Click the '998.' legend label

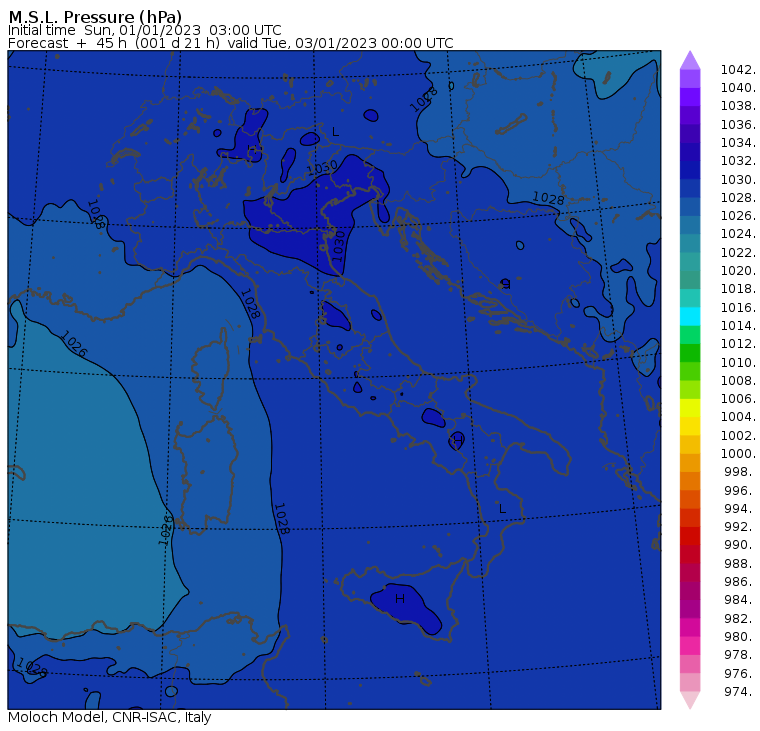[740, 472]
